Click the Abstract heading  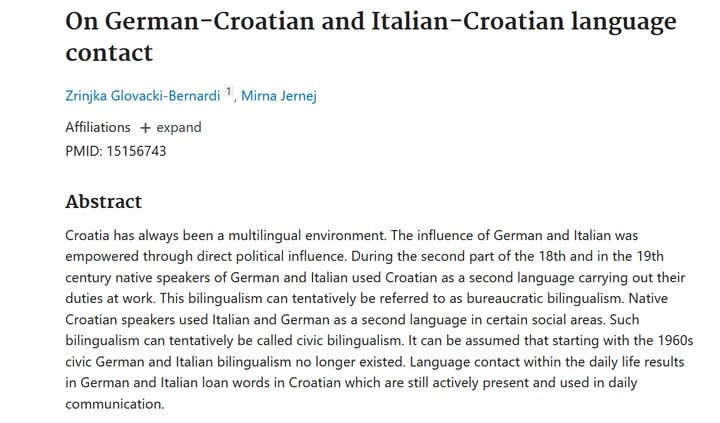pos(104,202)
